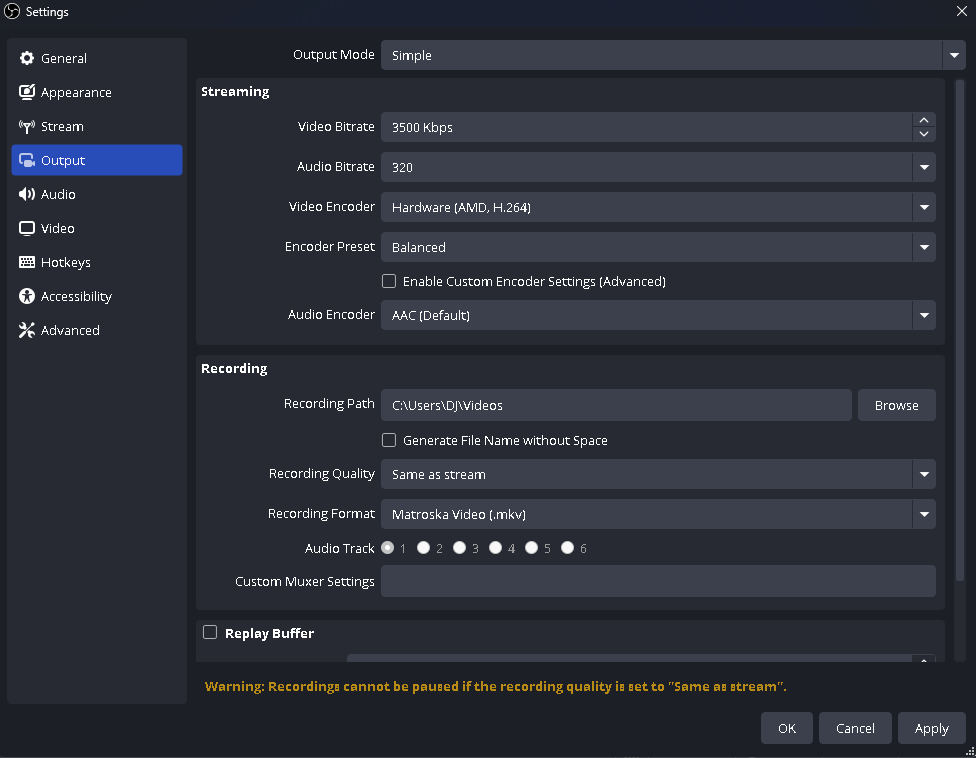The width and height of the screenshot is (976, 758).
Task: Click the OBS logo in title bar
Action: point(12,11)
